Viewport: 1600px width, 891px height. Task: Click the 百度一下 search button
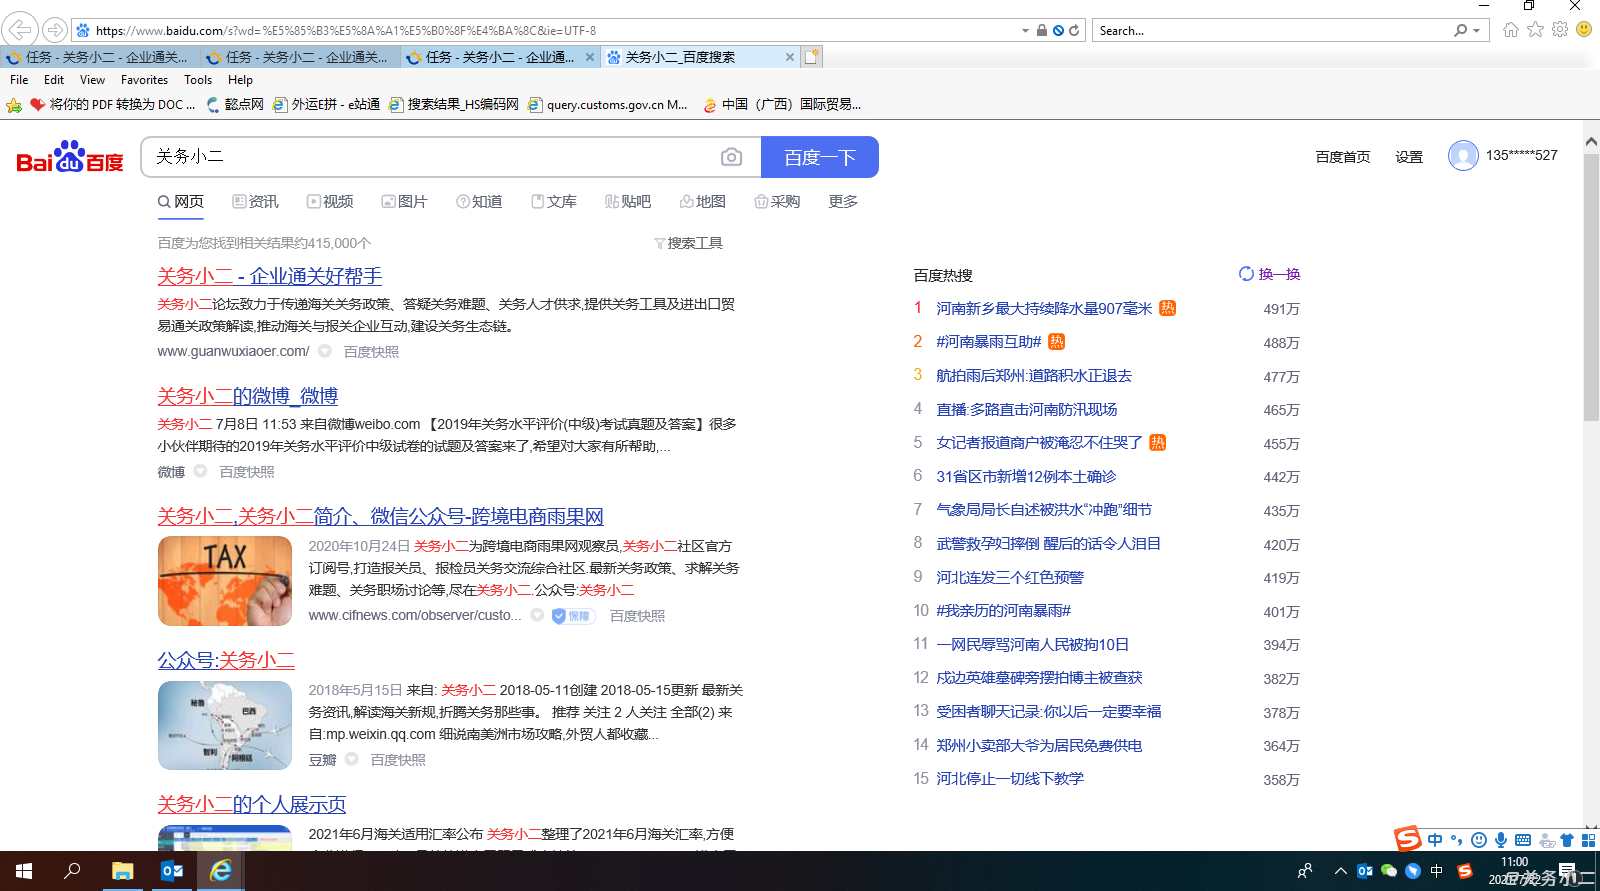820,157
